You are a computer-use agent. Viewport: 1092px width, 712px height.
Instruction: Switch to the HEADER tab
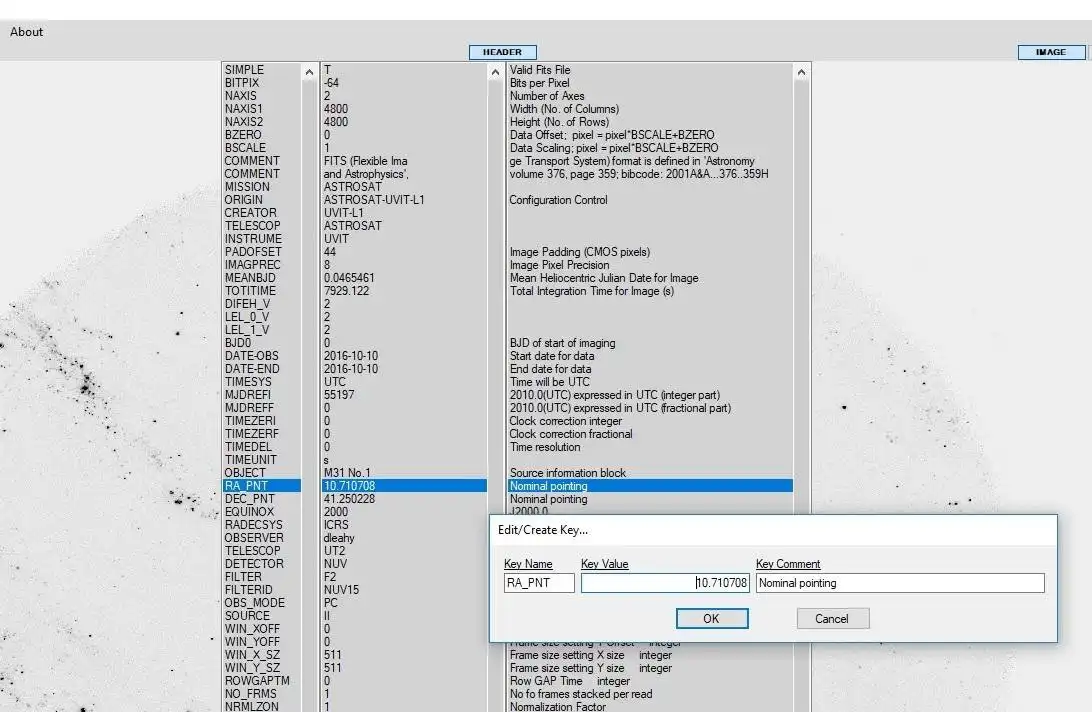pyautogui.click(x=502, y=52)
